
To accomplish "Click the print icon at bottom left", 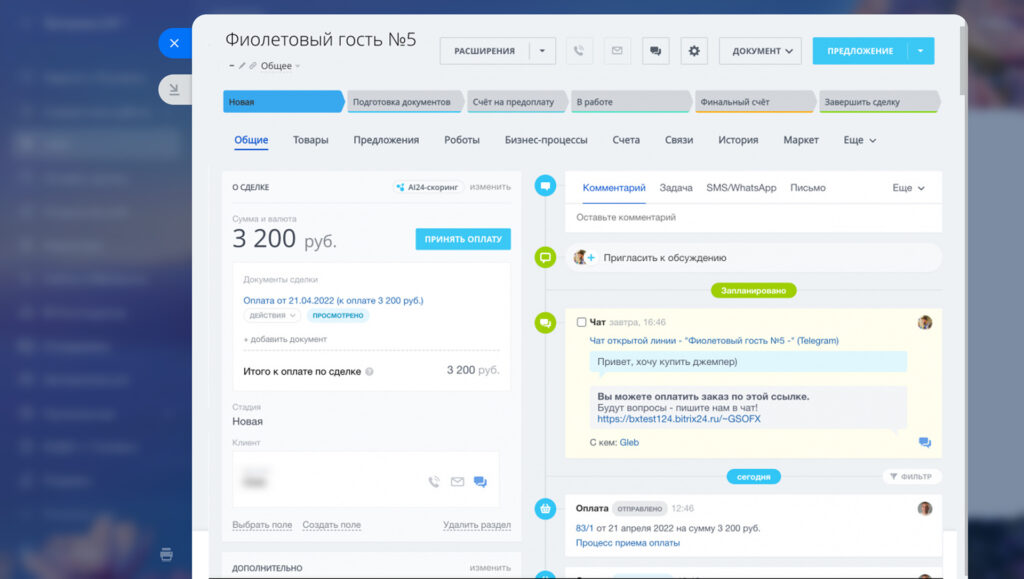I will tap(167, 554).
